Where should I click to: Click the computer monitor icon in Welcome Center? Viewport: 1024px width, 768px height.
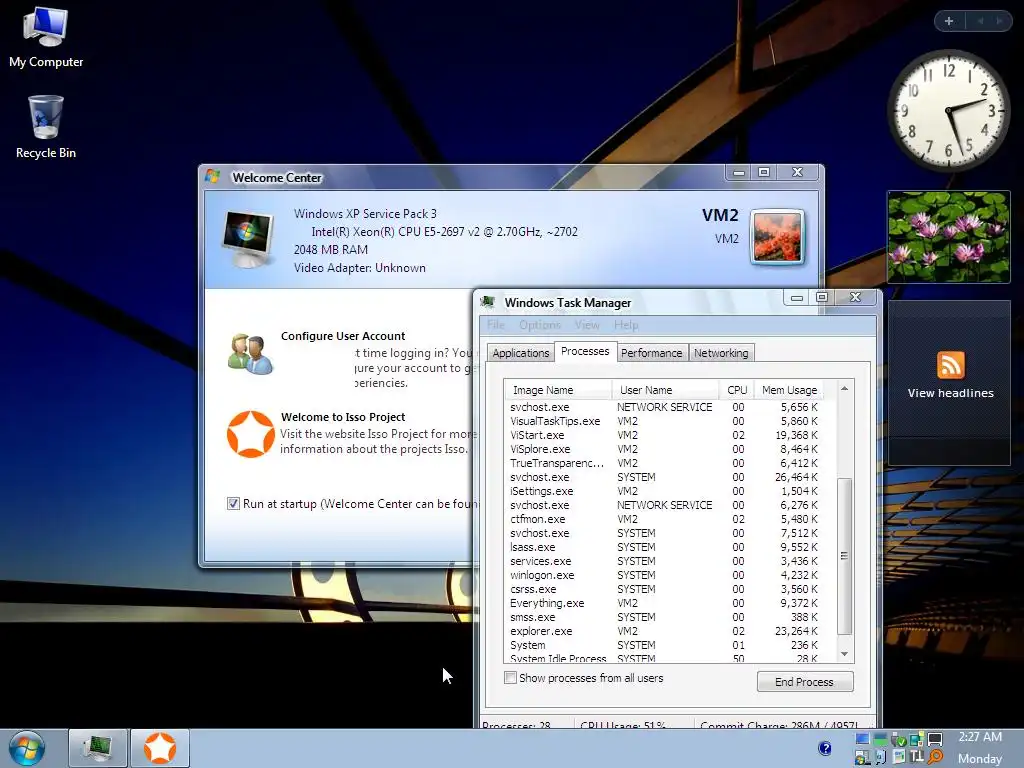pyautogui.click(x=248, y=239)
